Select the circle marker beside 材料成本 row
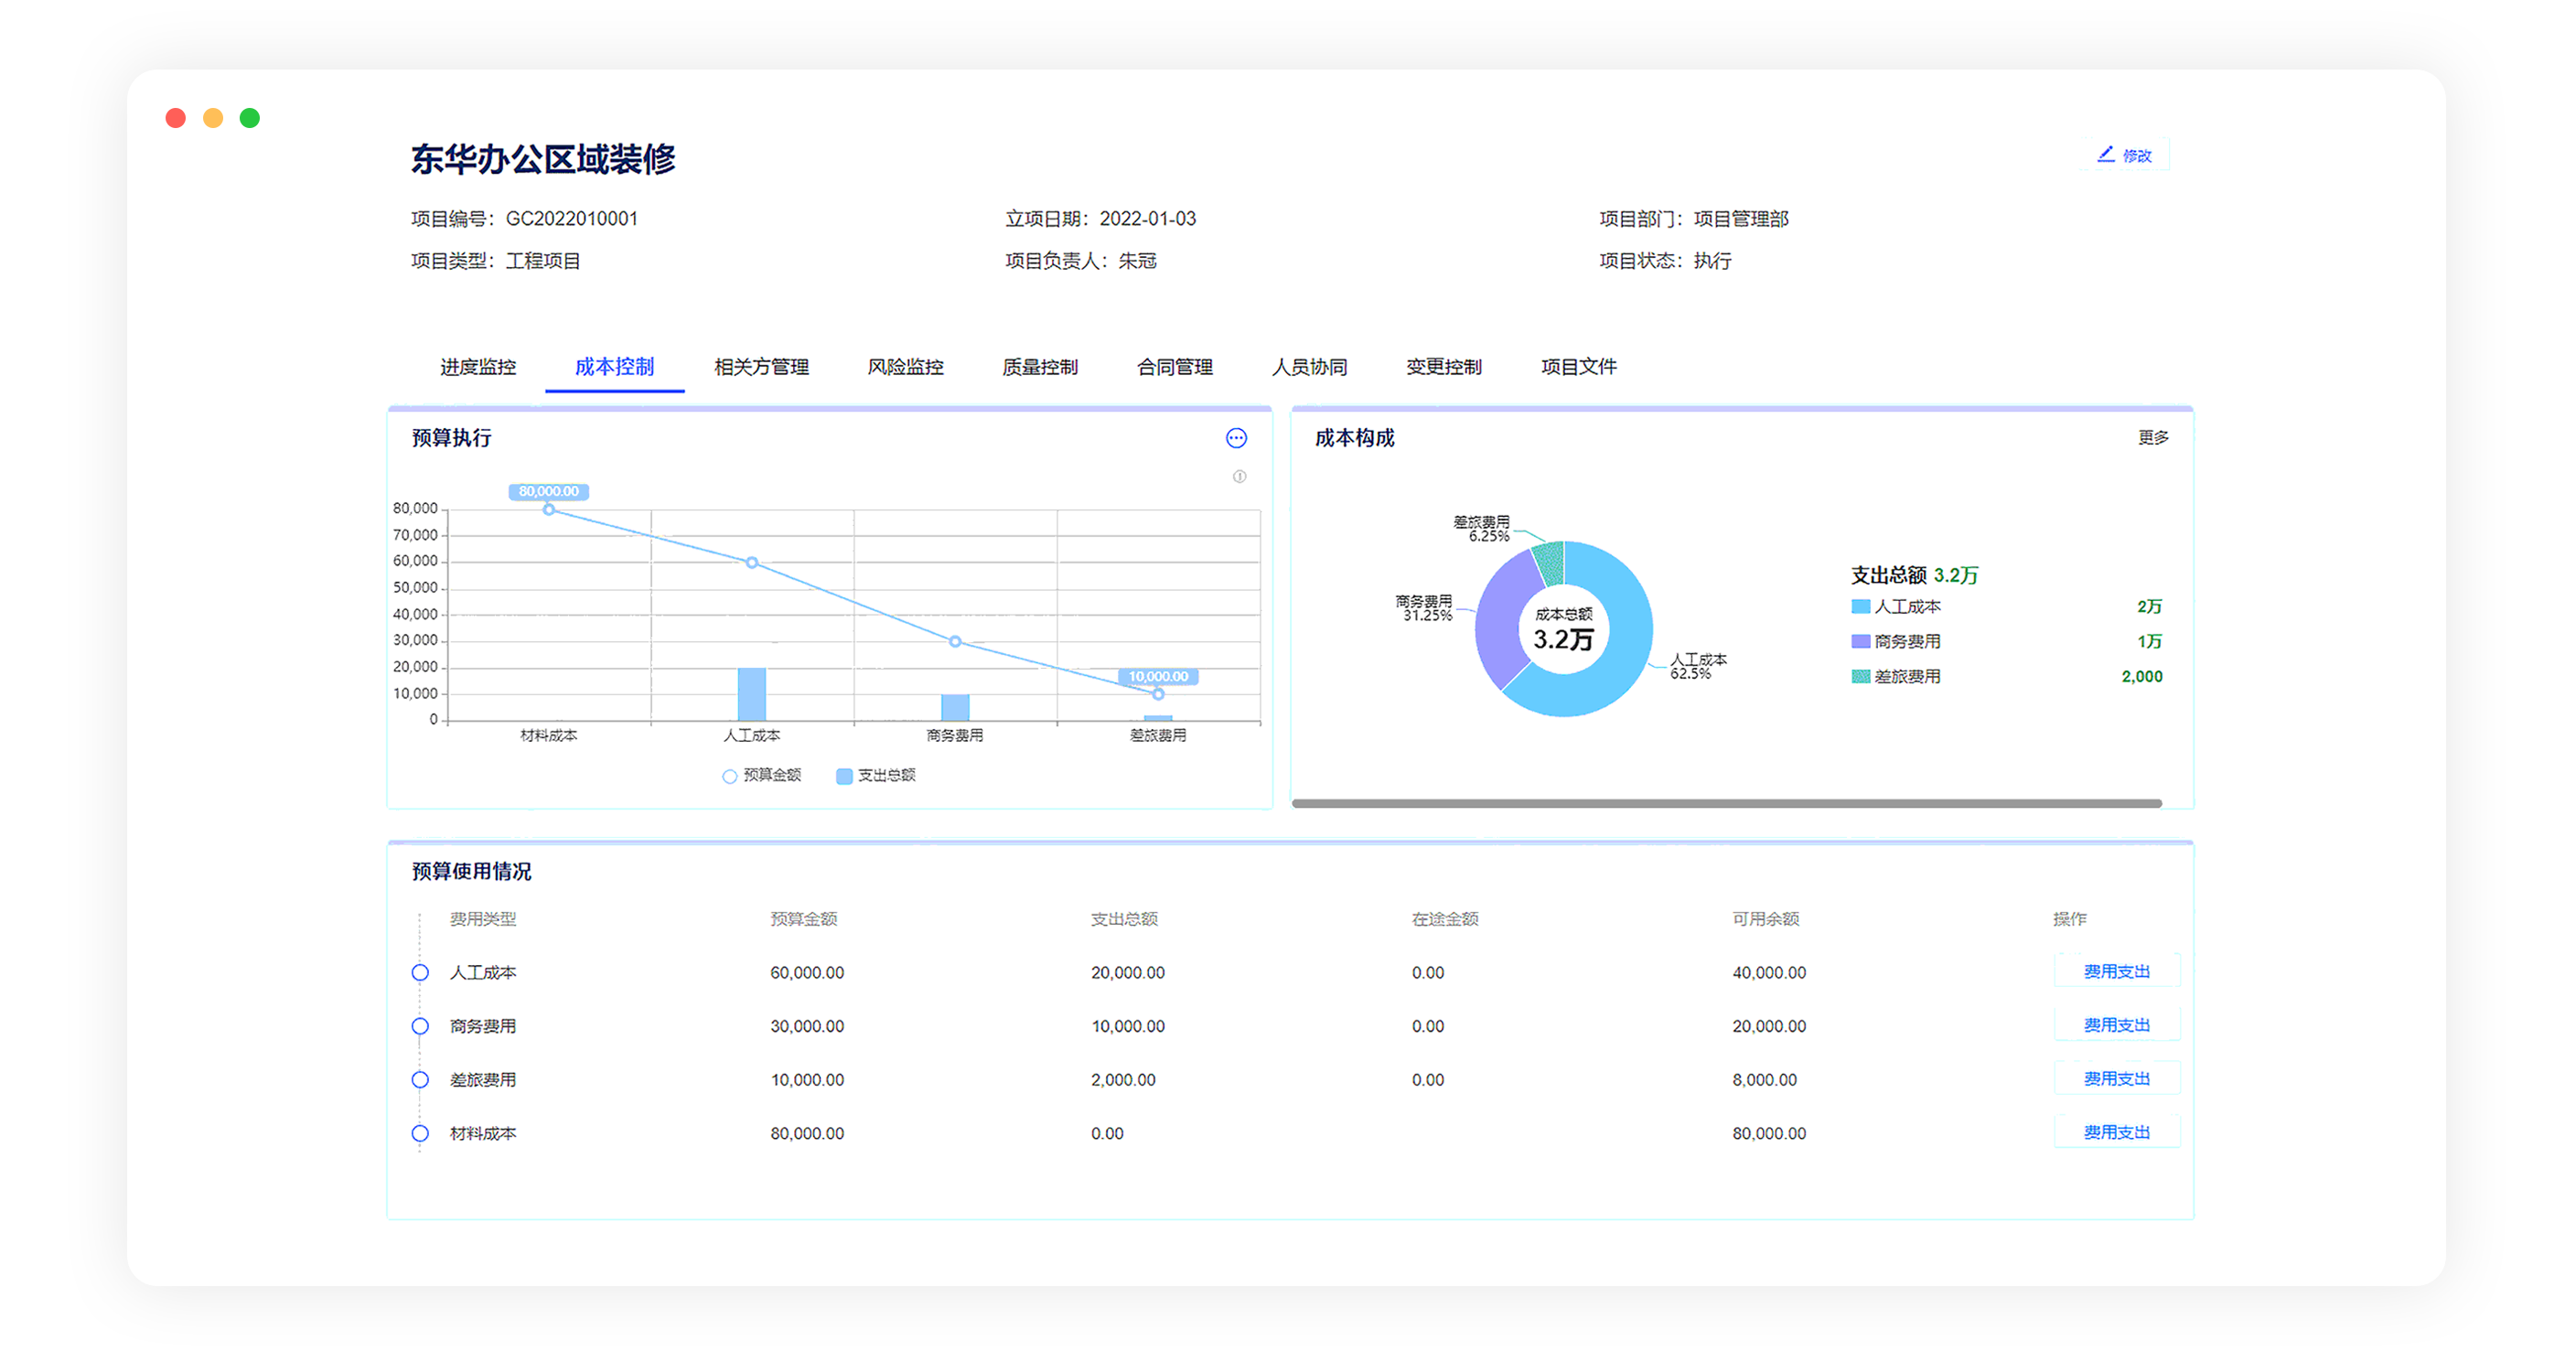The height and width of the screenshot is (1362, 2576). (x=420, y=1133)
